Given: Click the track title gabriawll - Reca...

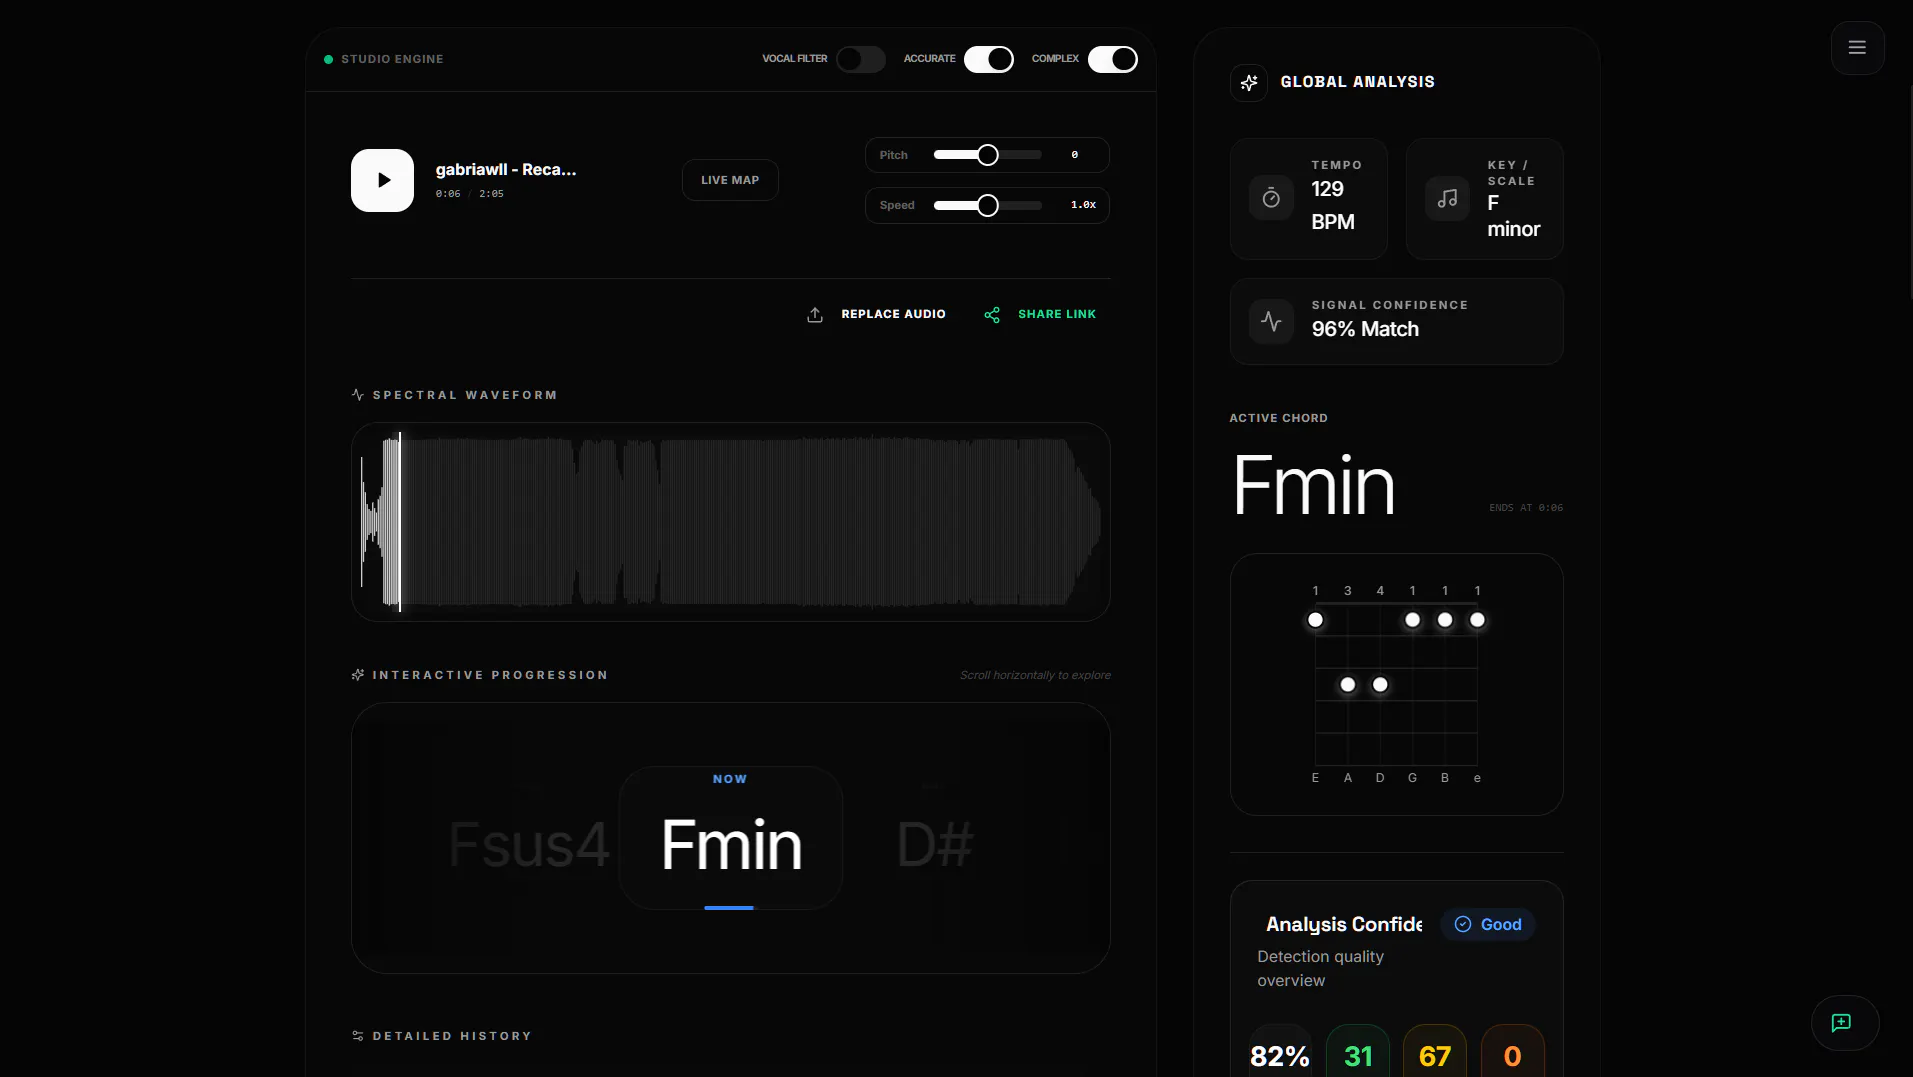Looking at the screenshot, I should tap(506, 170).
